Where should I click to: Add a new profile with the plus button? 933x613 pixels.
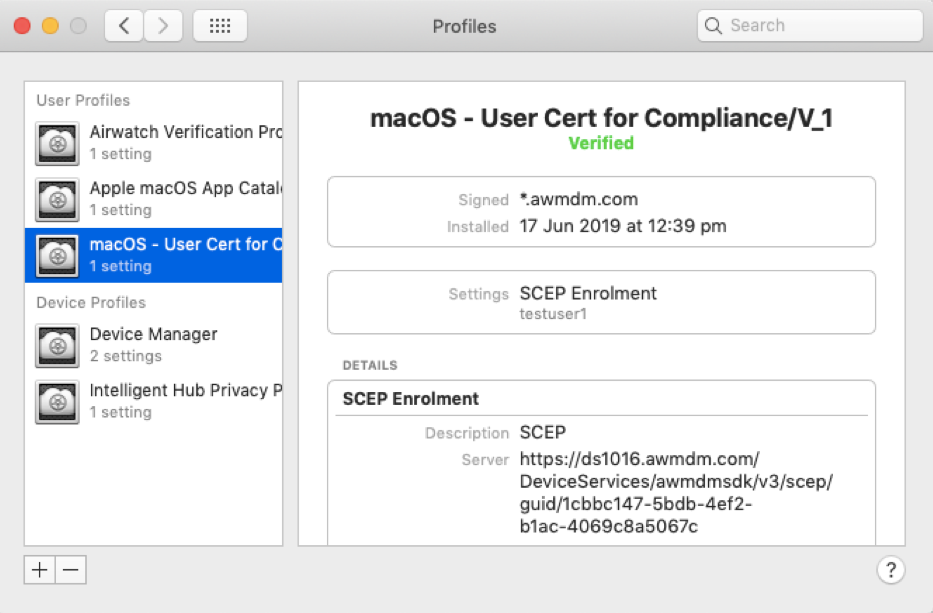click(39, 569)
